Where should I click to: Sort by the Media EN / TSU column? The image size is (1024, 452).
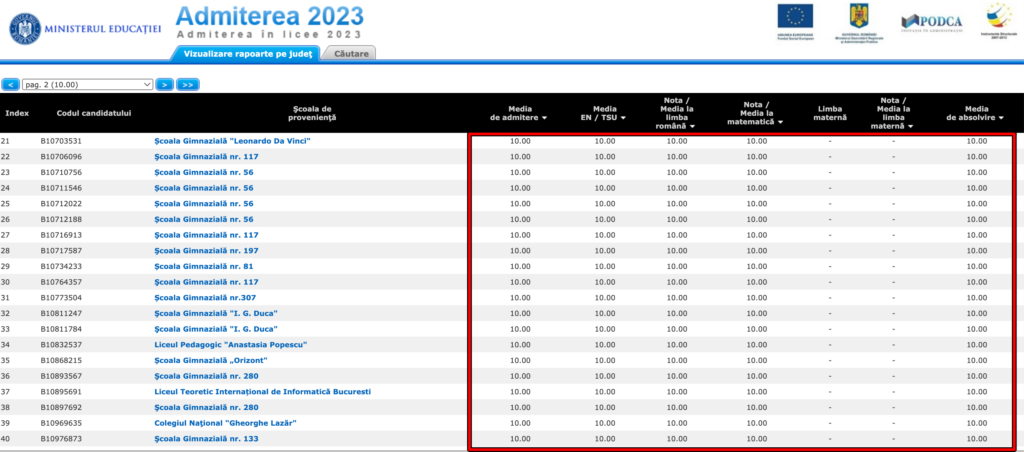604,113
